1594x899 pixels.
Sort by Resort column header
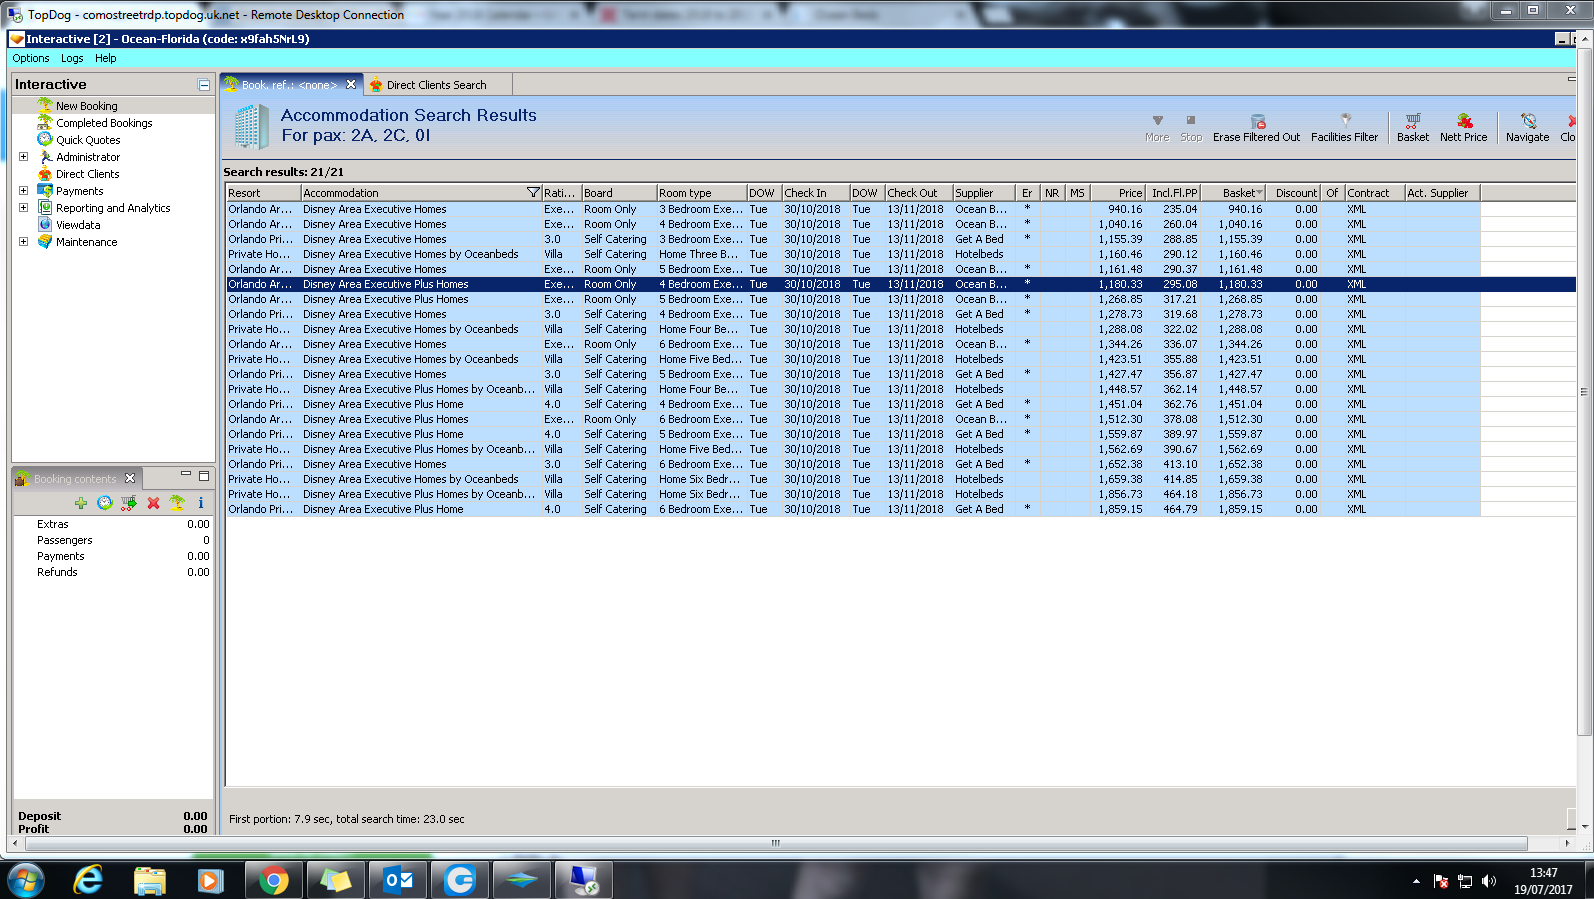click(263, 193)
